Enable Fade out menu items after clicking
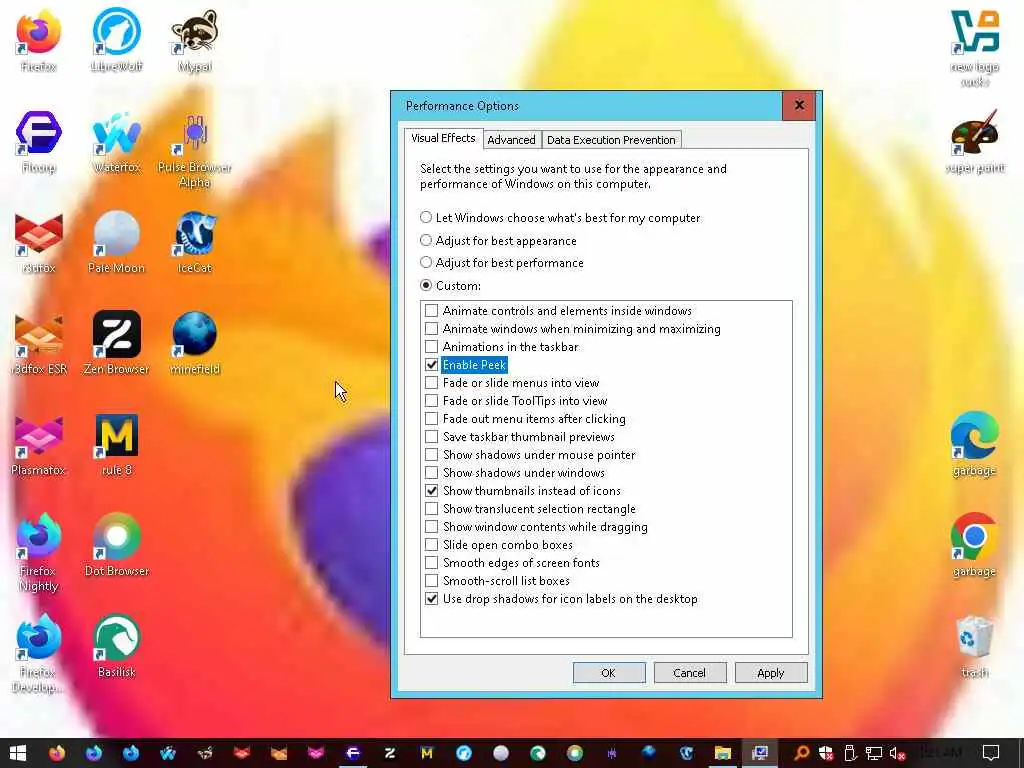The width and height of the screenshot is (1024, 768). pos(432,419)
